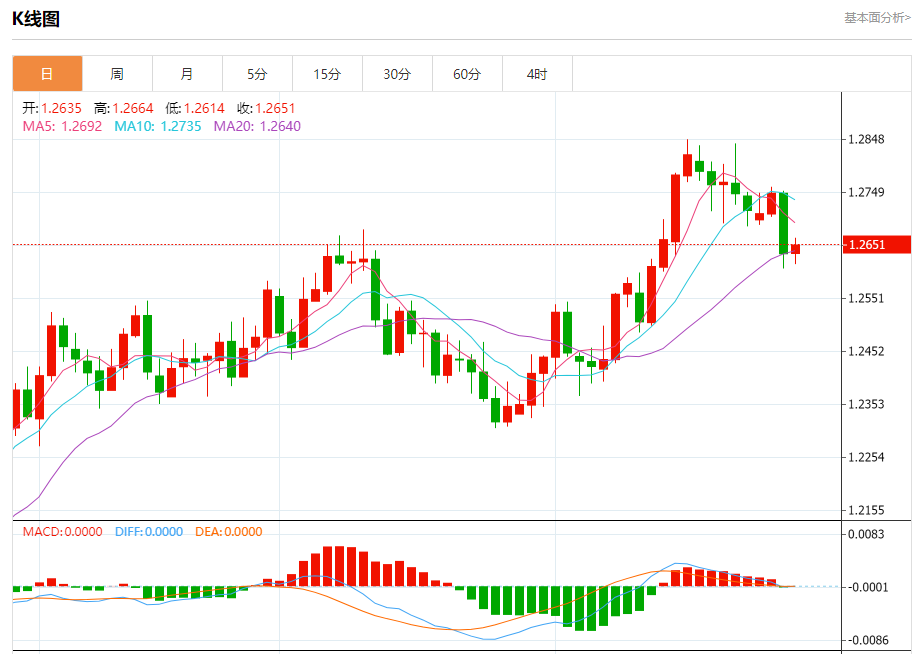919x654 pixels.
Task: Open the 60分 interval tab
Action: point(467,74)
